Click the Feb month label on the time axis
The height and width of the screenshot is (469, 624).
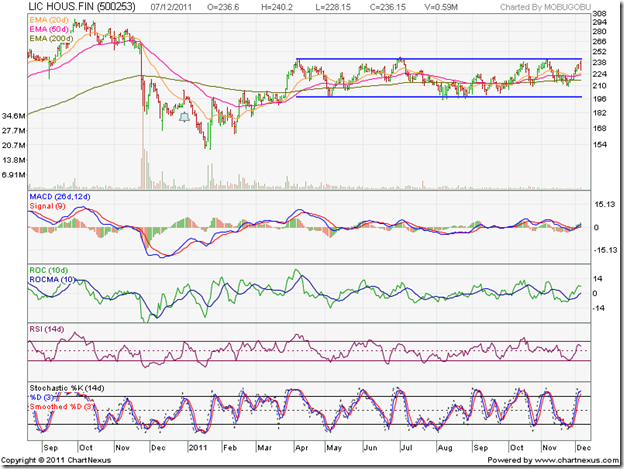pos(230,448)
